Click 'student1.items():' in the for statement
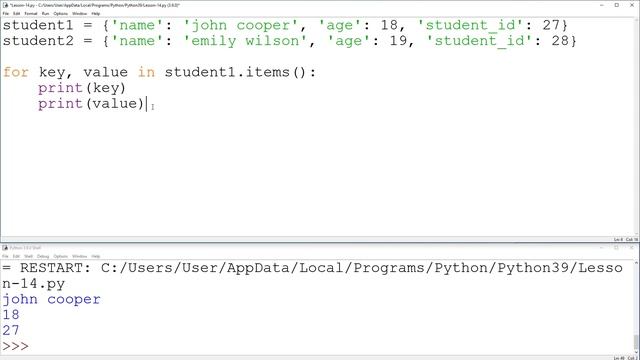The width and height of the screenshot is (640, 360). (240, 72)
